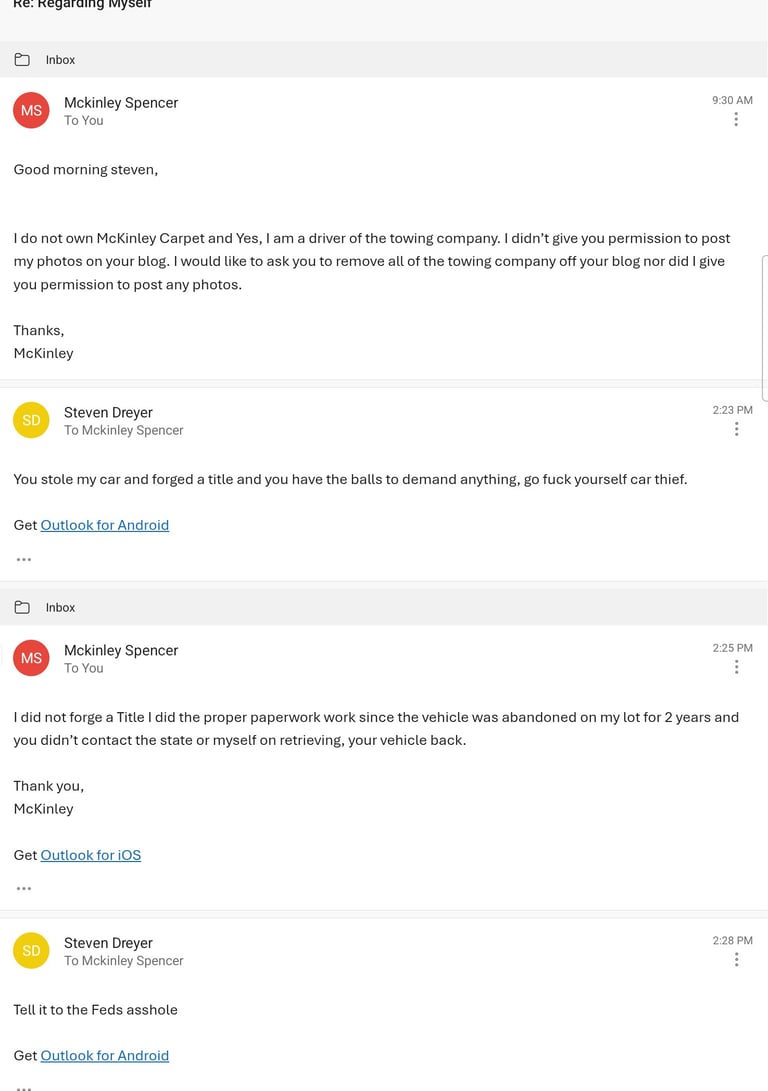Select the top Inbox folder label
The height and width of the screenshot is (1091, 768).
(x=61, y=60)
